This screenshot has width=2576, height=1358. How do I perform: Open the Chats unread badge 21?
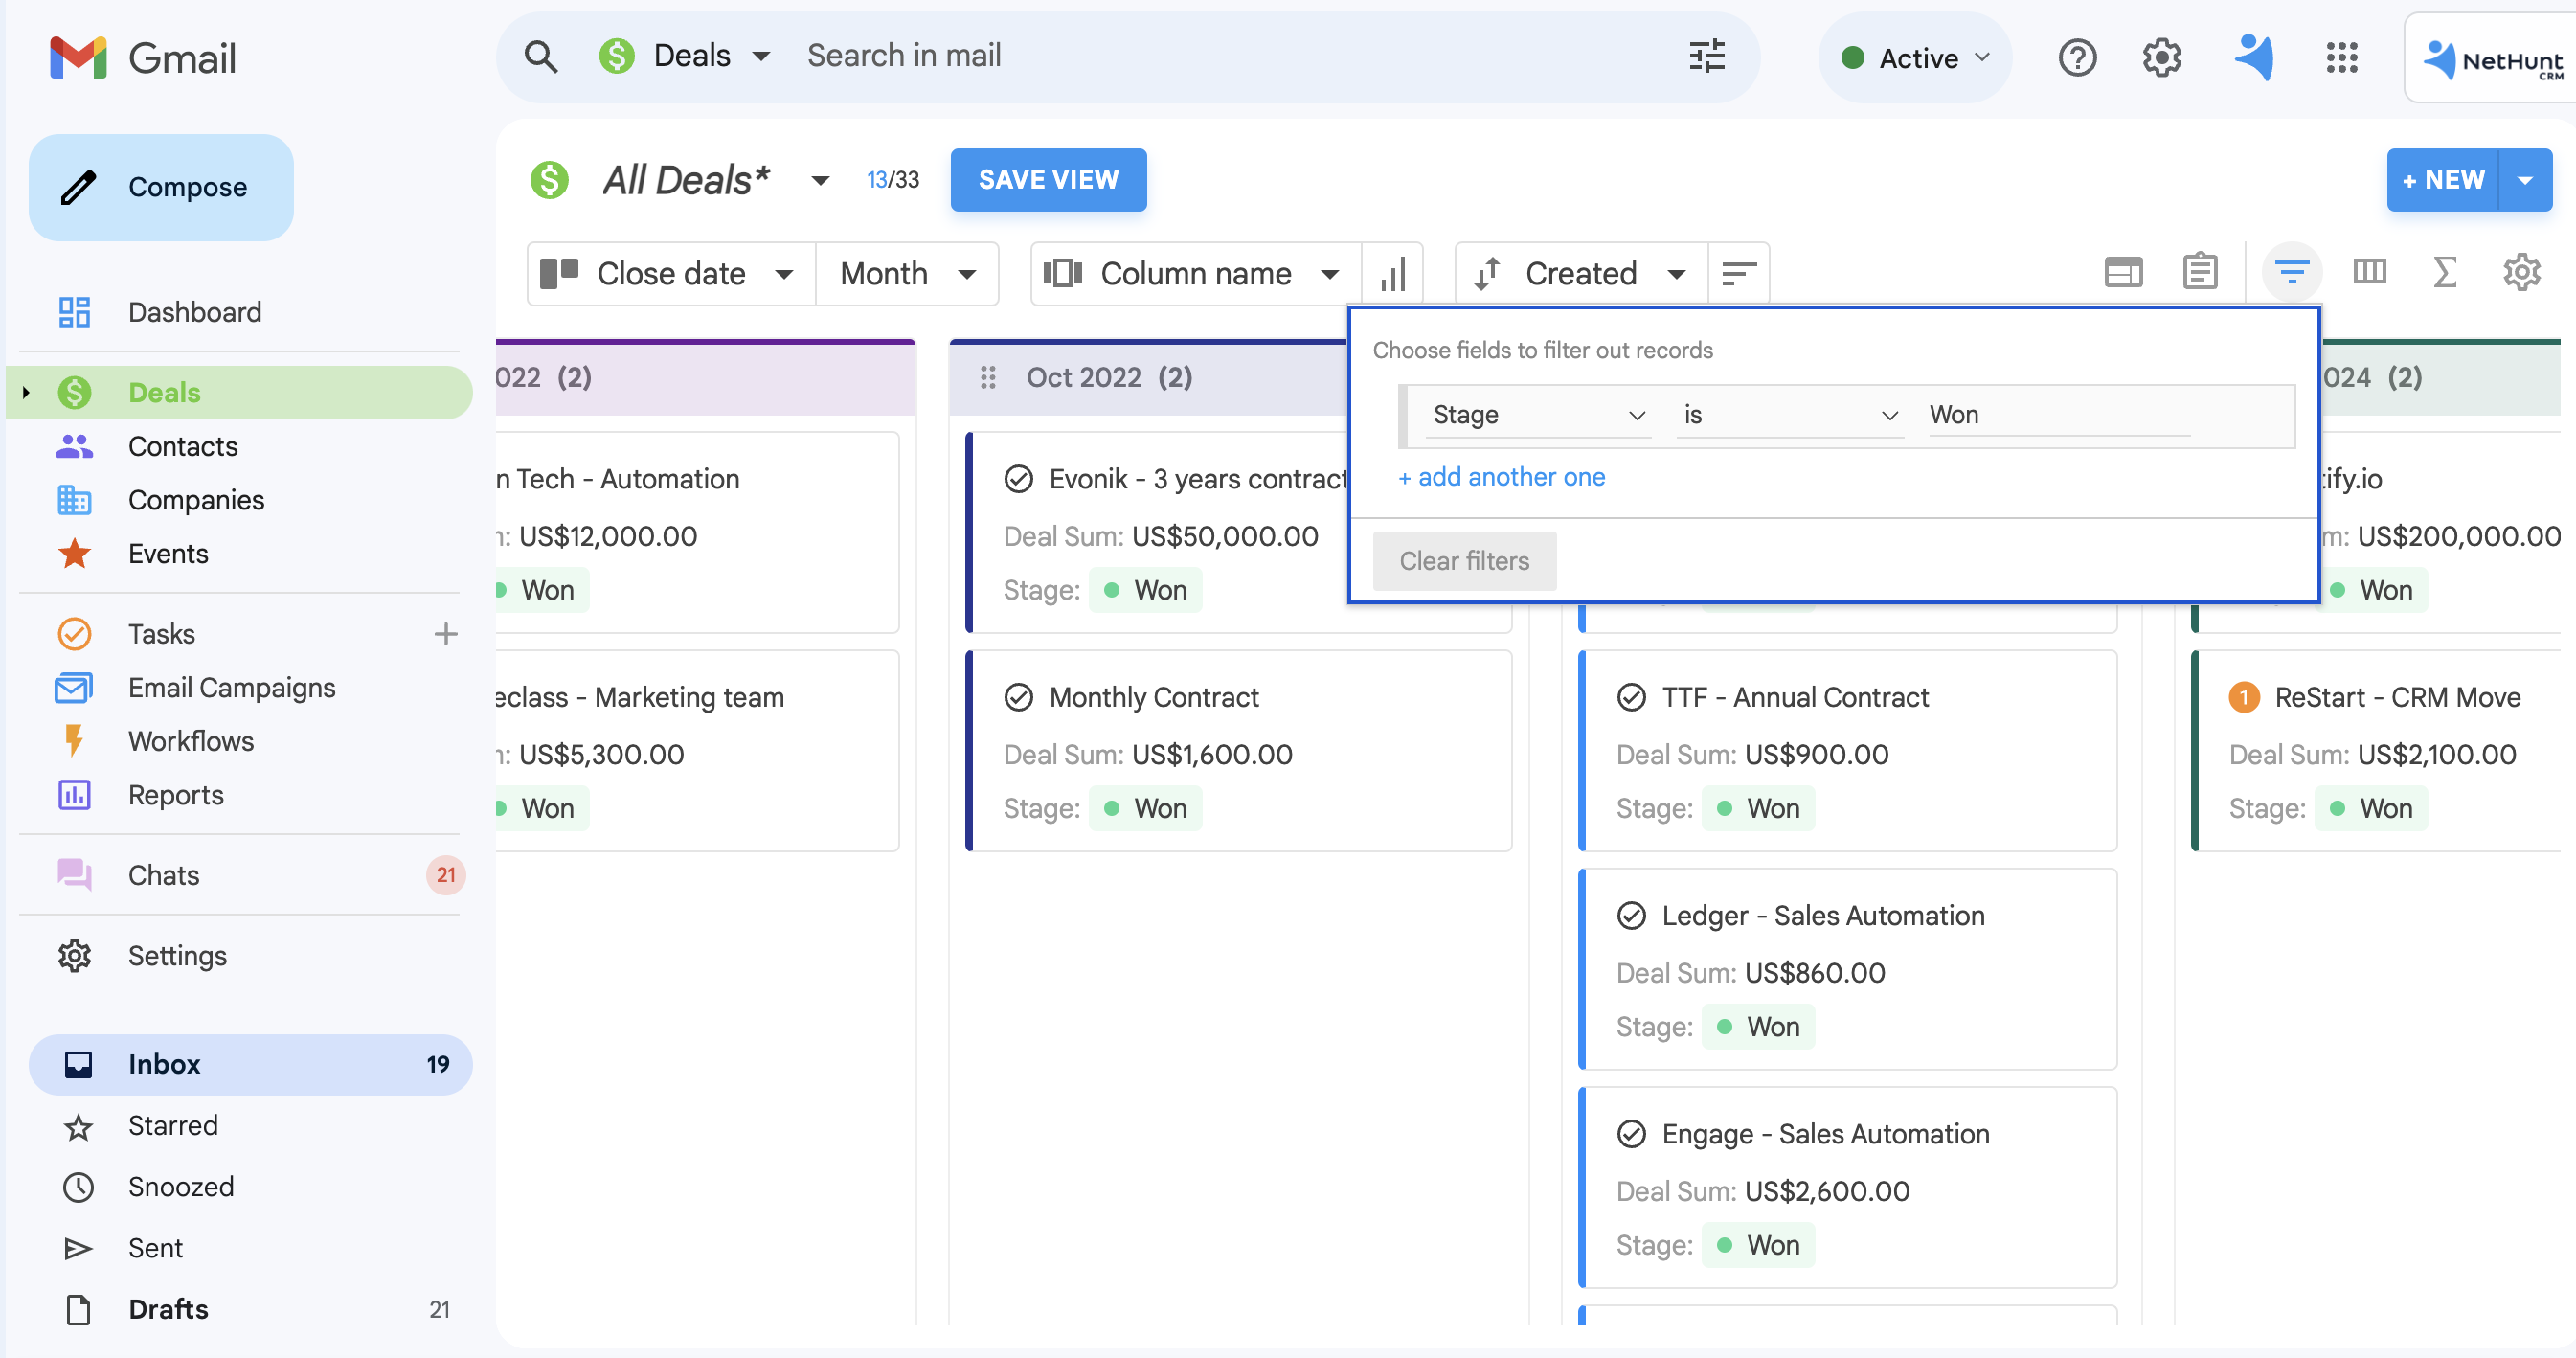pos(446,875)
